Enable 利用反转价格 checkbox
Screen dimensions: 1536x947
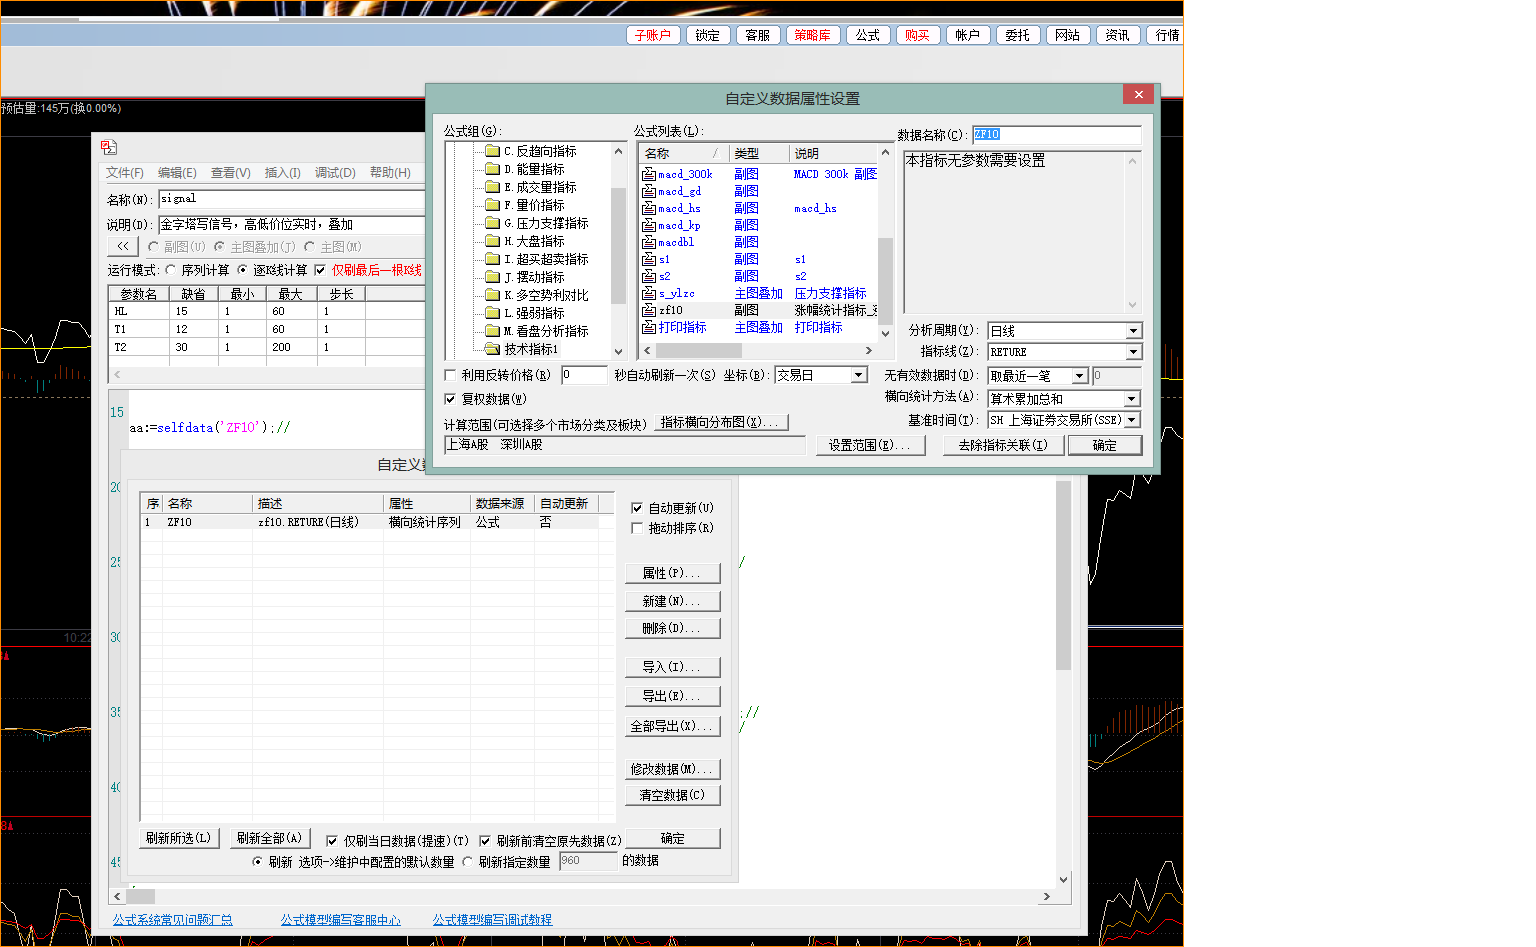[450, 375]
